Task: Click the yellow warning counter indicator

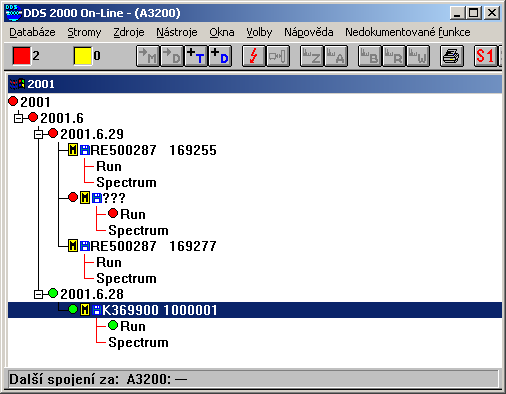Action: point(83,56)
